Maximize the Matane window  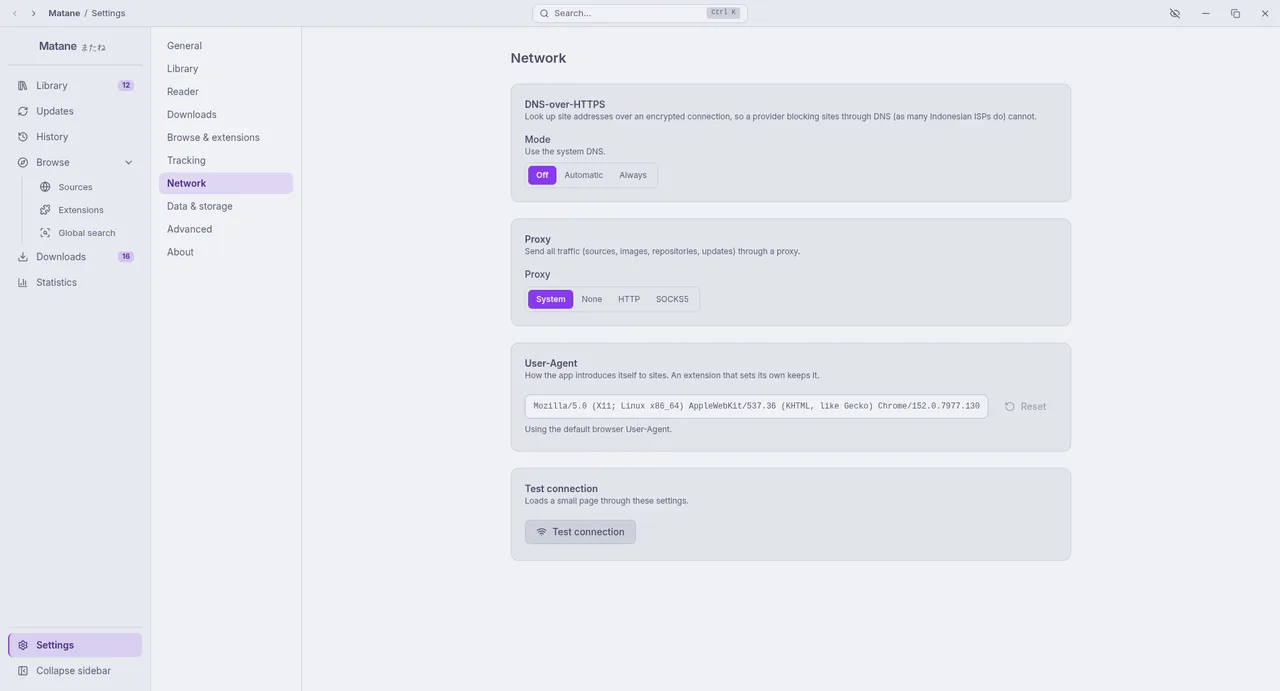point(1235,13)
